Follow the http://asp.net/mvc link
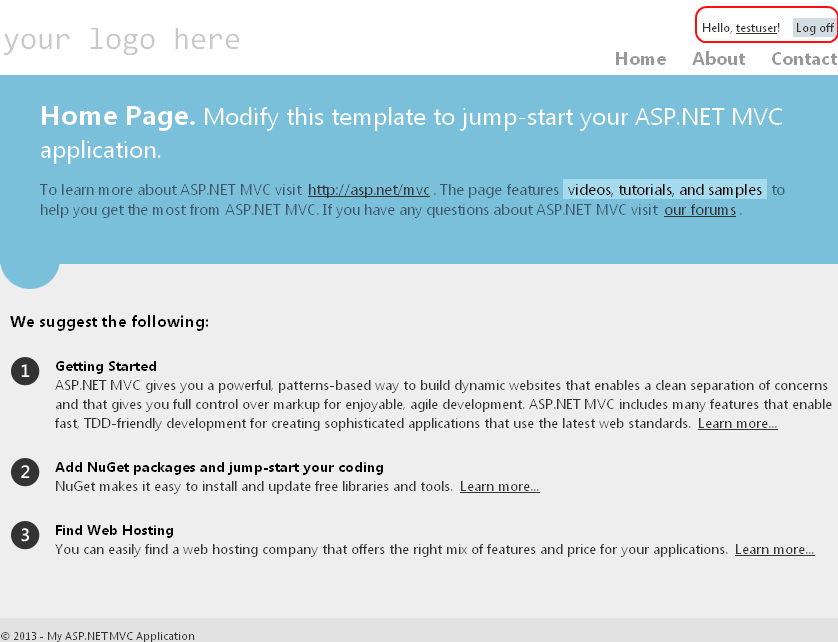 point(368,190)
